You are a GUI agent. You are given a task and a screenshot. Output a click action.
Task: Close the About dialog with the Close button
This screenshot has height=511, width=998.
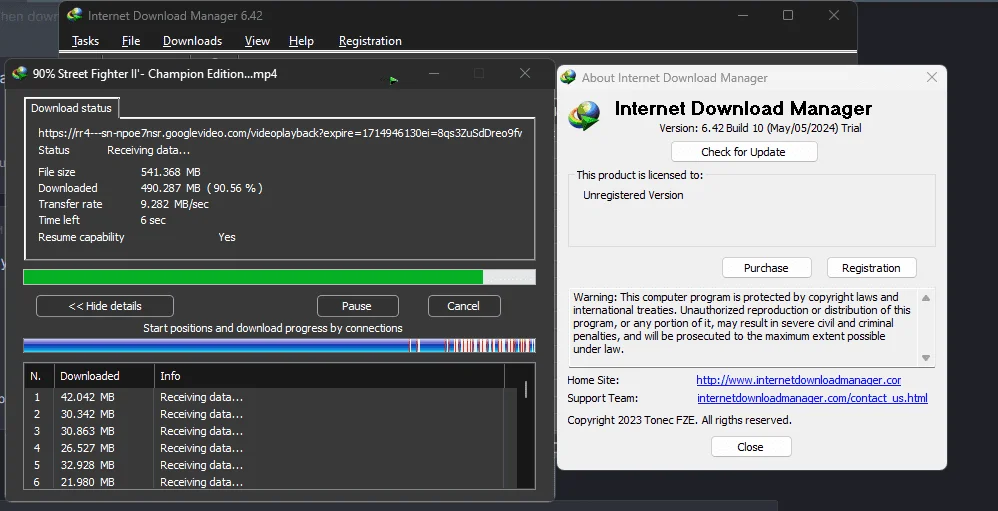click(x=751, y=447)
